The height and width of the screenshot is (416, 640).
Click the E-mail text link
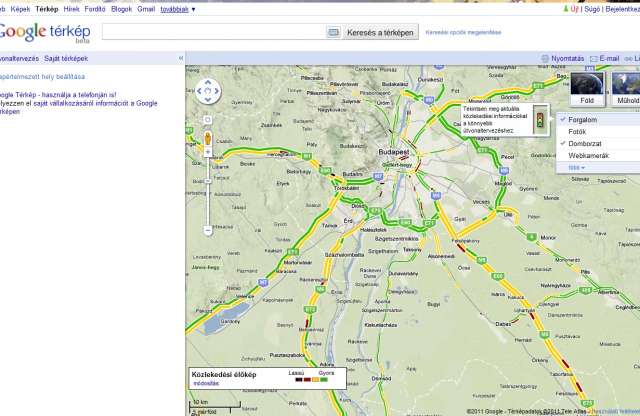pyautogui.click(x=609, y=59)
